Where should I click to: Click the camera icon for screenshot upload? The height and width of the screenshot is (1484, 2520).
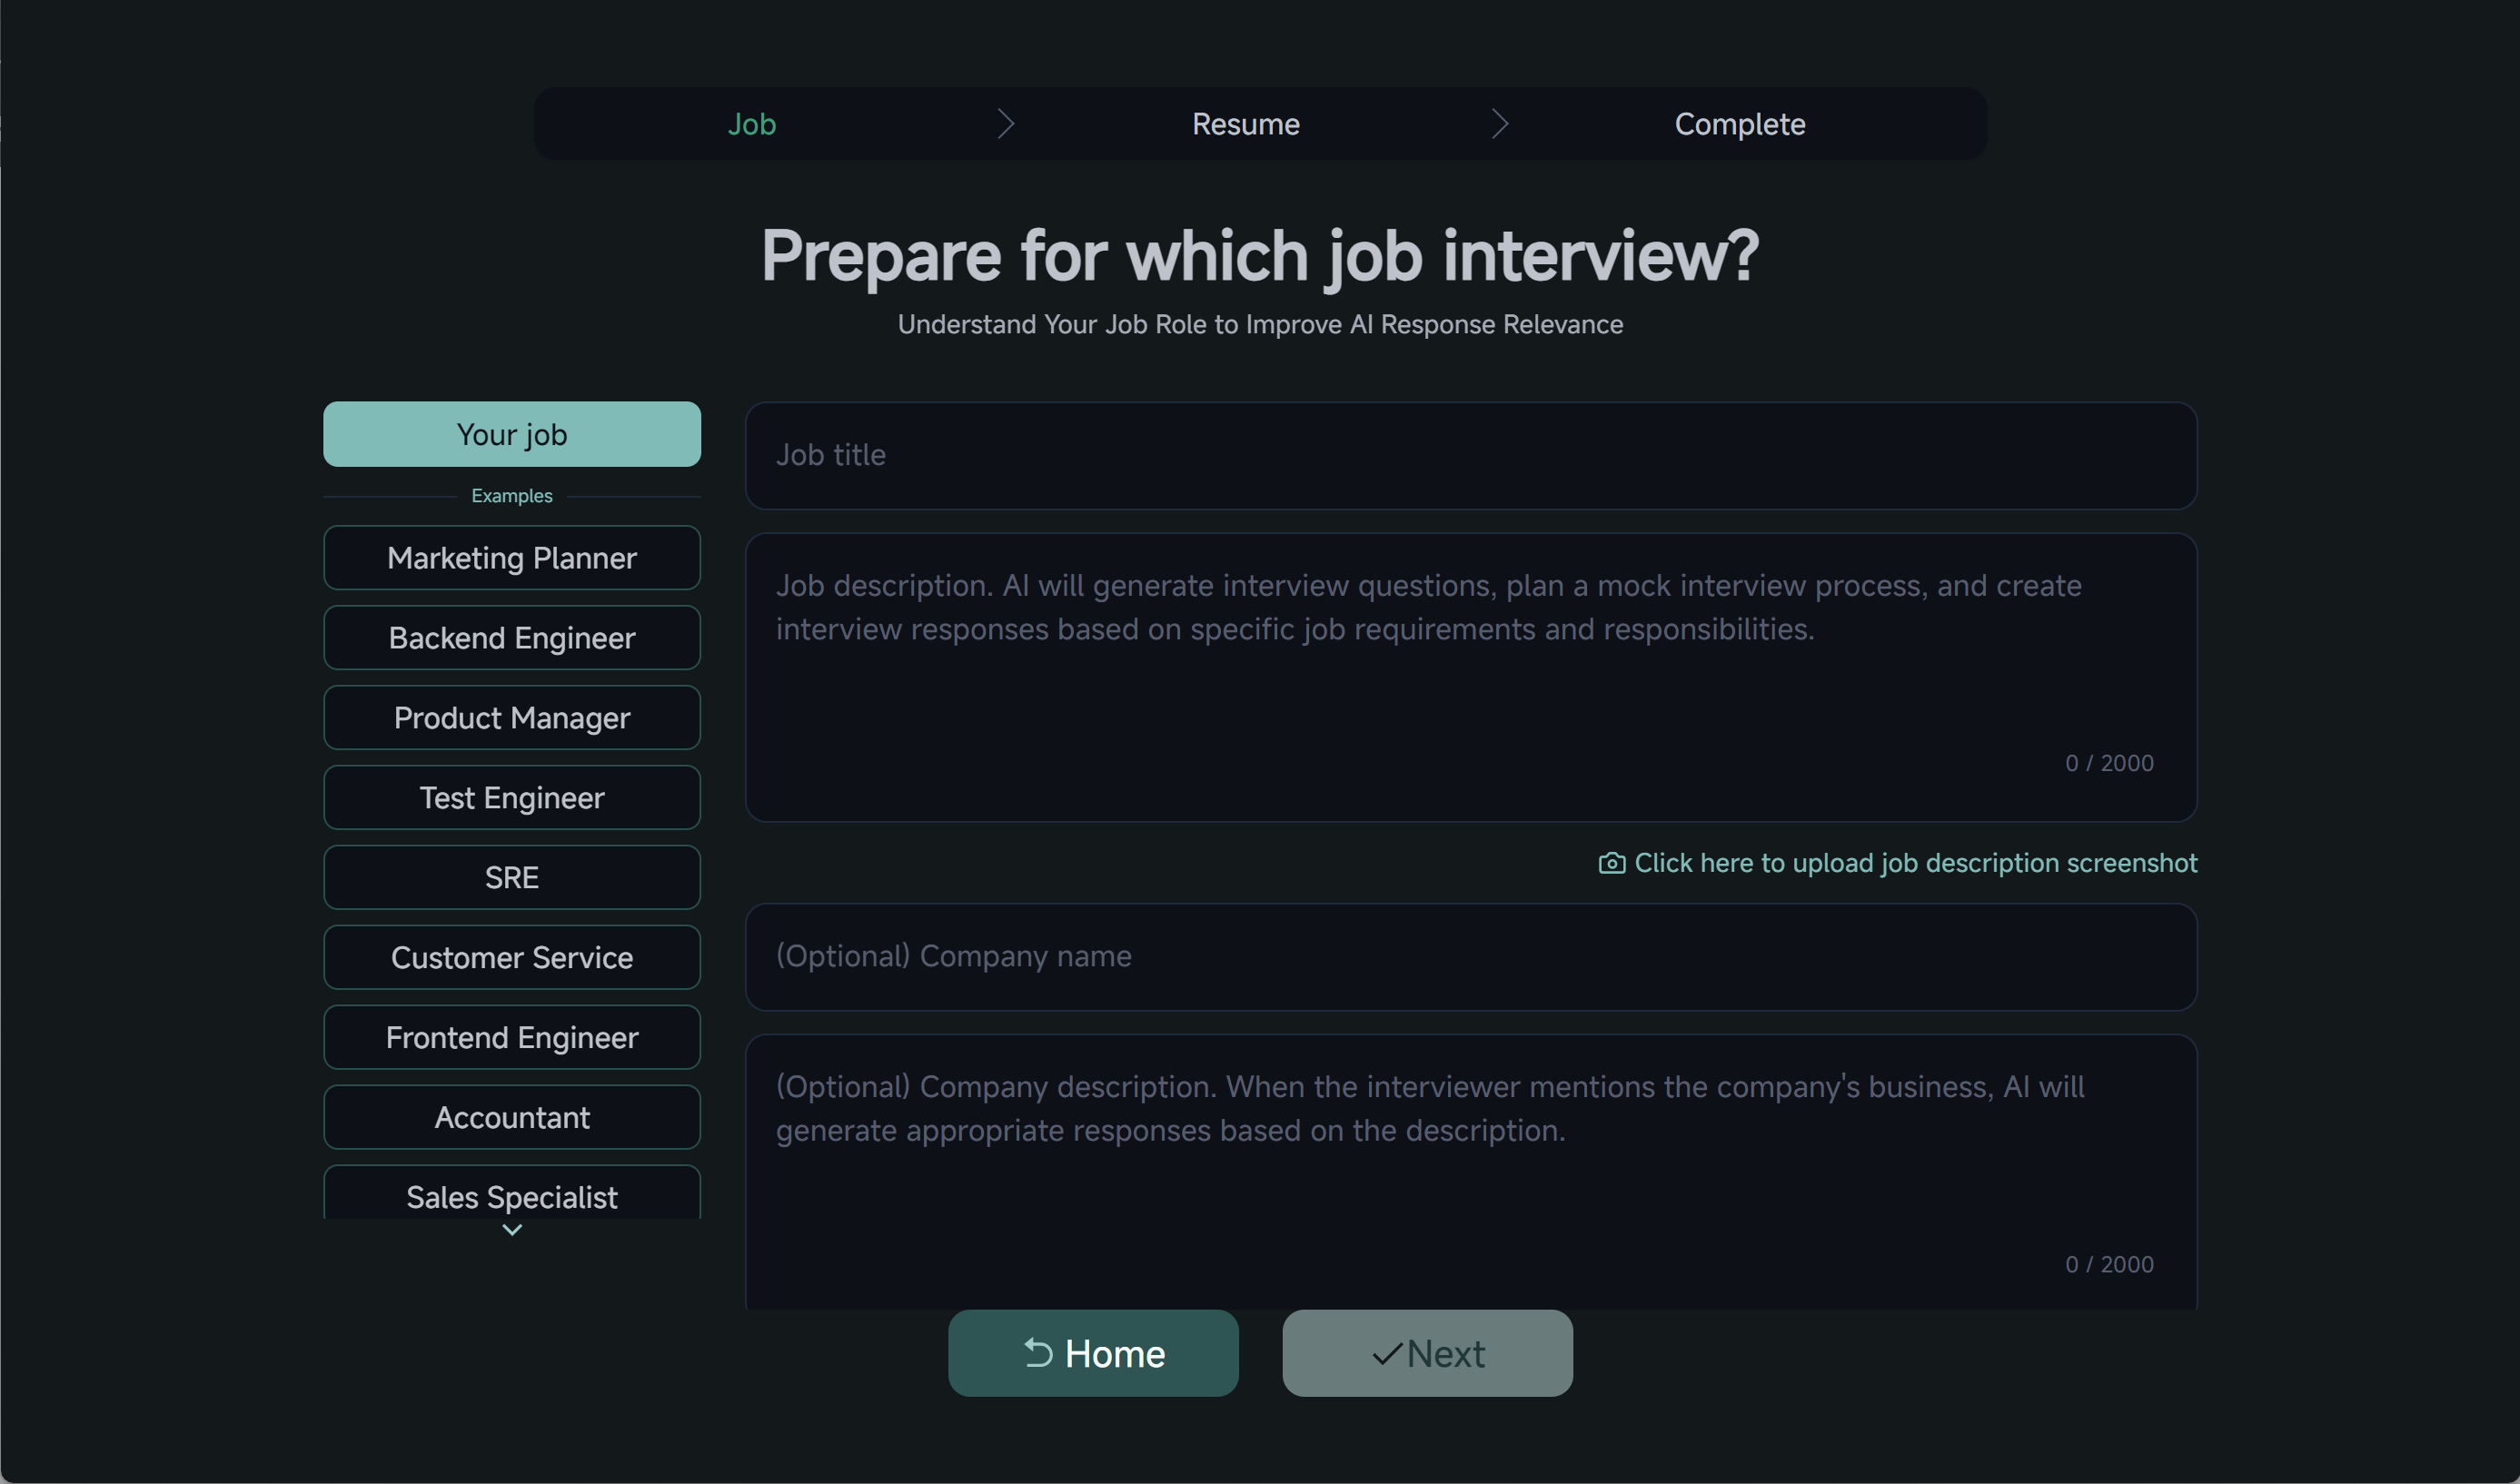click(x=1611, y=863)
